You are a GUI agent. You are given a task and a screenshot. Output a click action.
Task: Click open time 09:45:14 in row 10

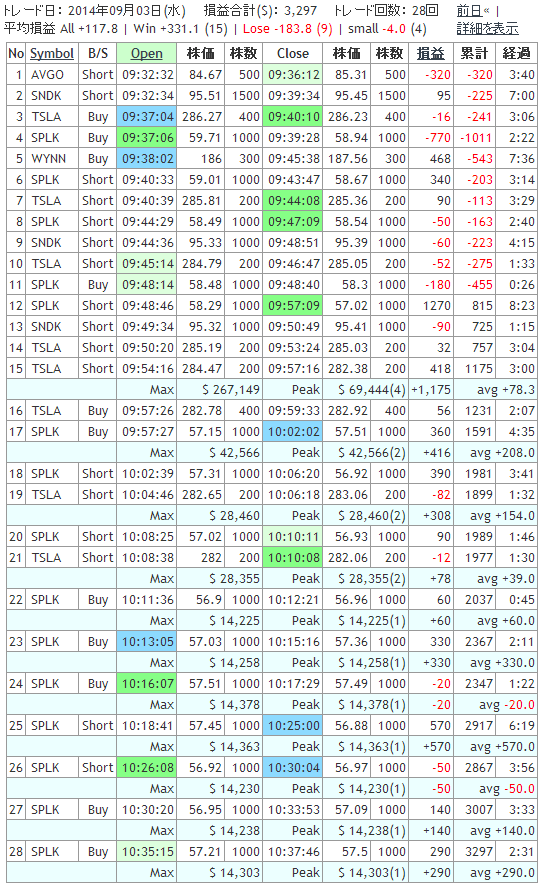point(146,264)
